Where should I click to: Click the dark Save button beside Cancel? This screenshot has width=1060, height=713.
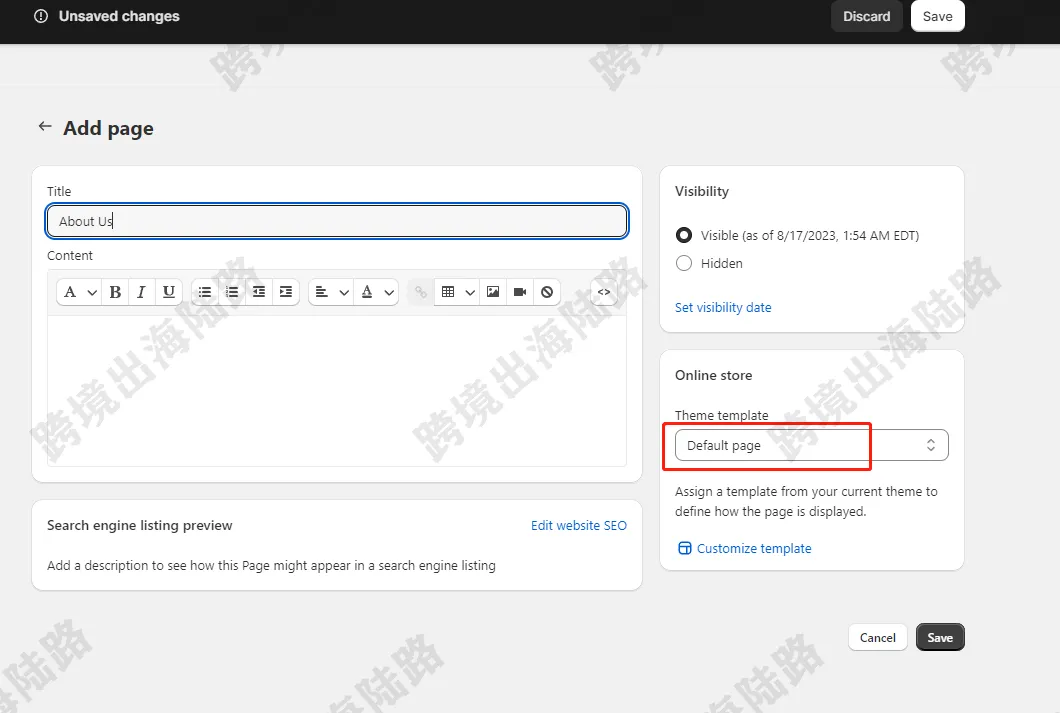coord(940,637)
